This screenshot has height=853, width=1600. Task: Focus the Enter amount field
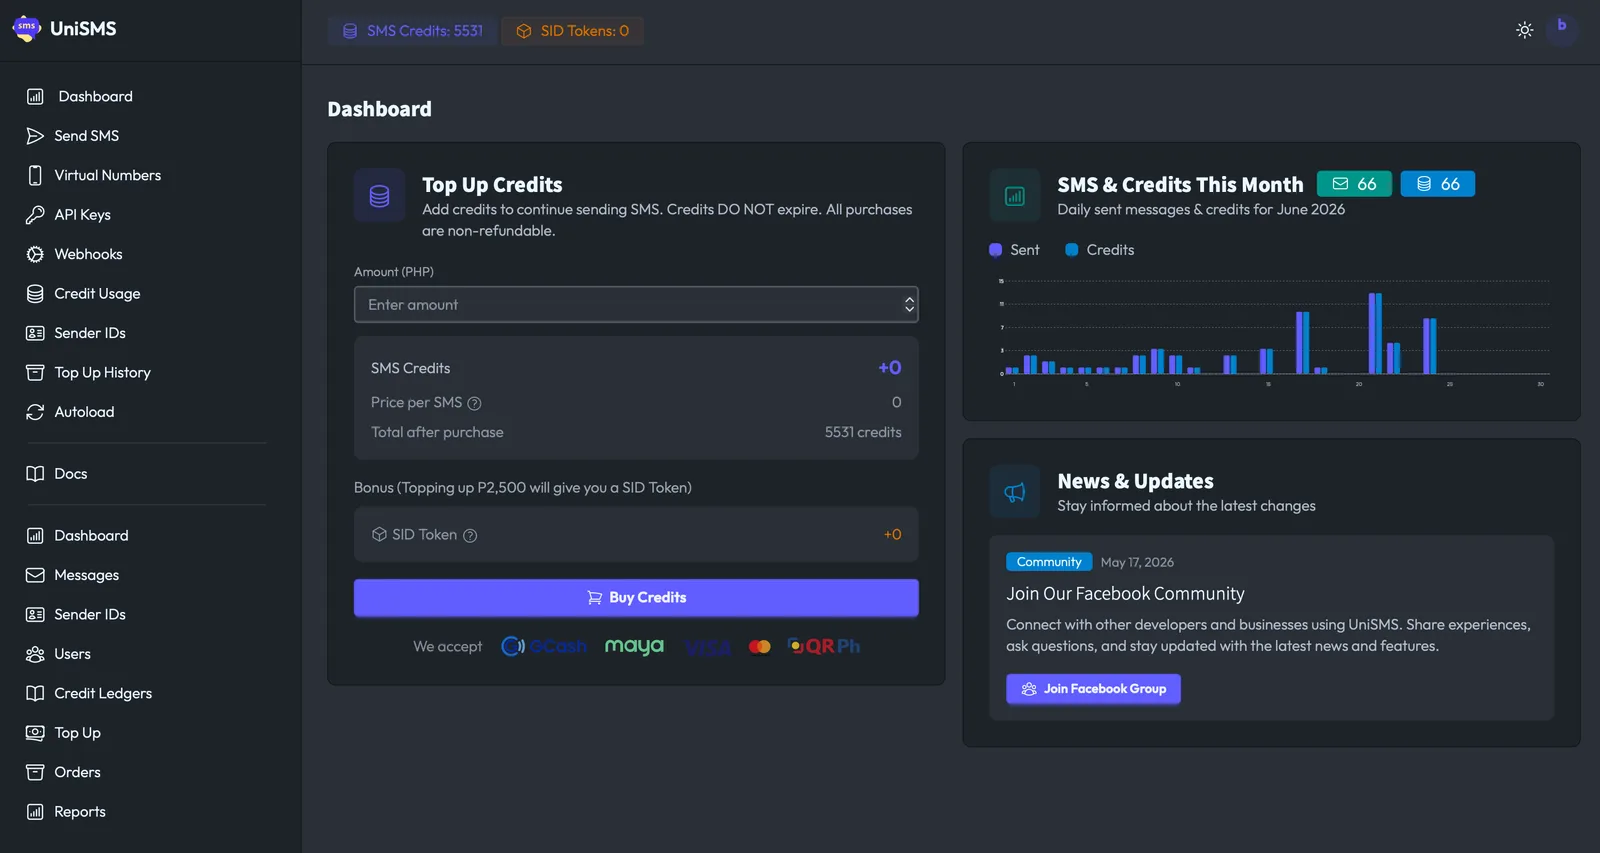636,305
